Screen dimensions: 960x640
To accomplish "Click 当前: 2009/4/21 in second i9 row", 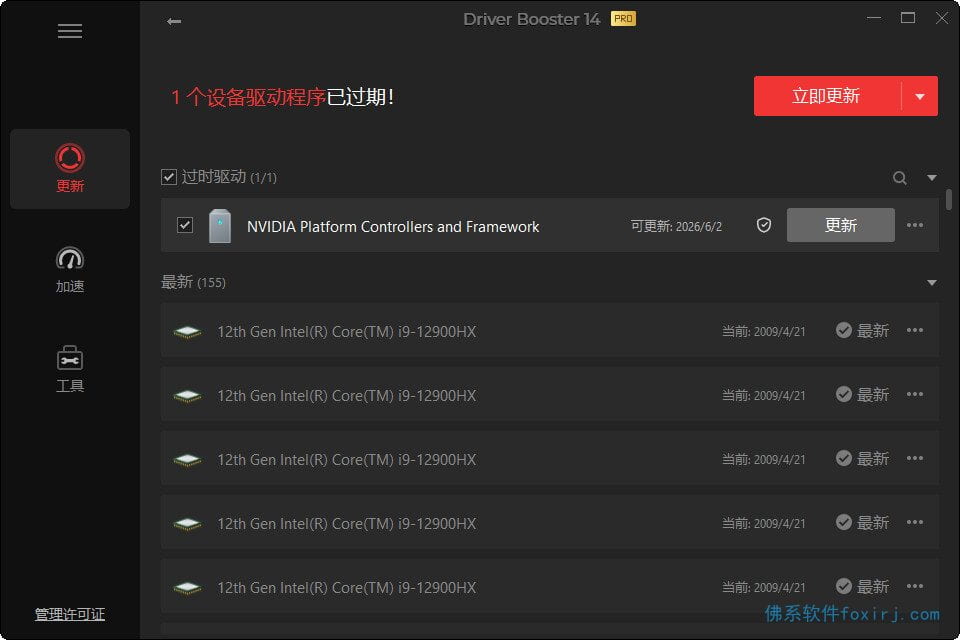I will click(x=763, y=396).
